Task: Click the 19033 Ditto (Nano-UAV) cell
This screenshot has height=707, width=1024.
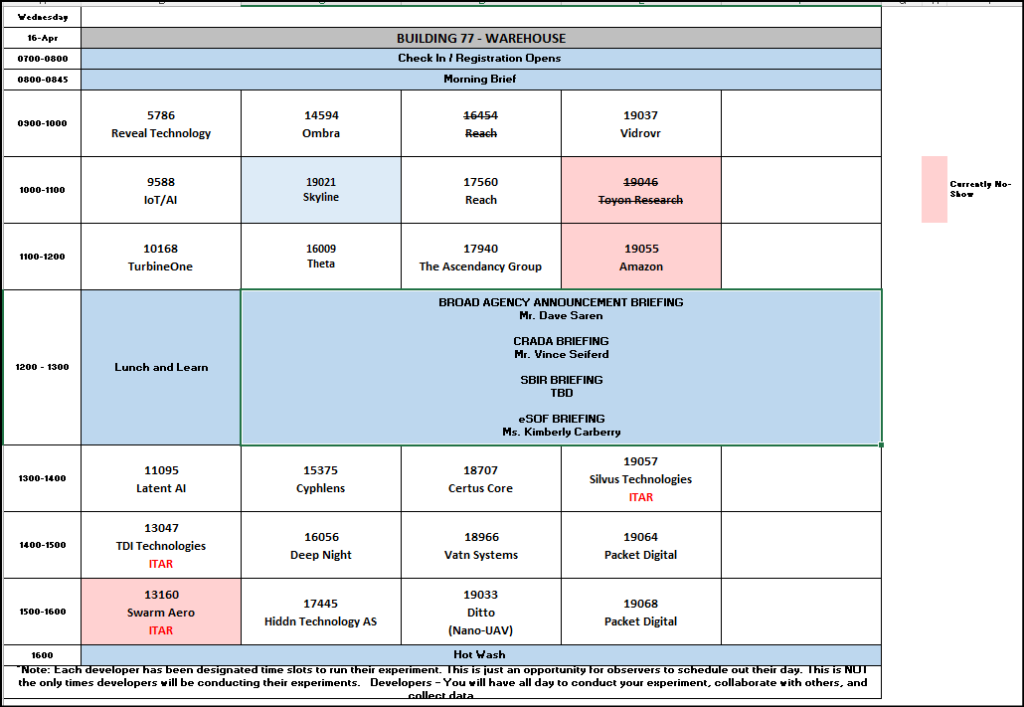Action: [481, 612]
